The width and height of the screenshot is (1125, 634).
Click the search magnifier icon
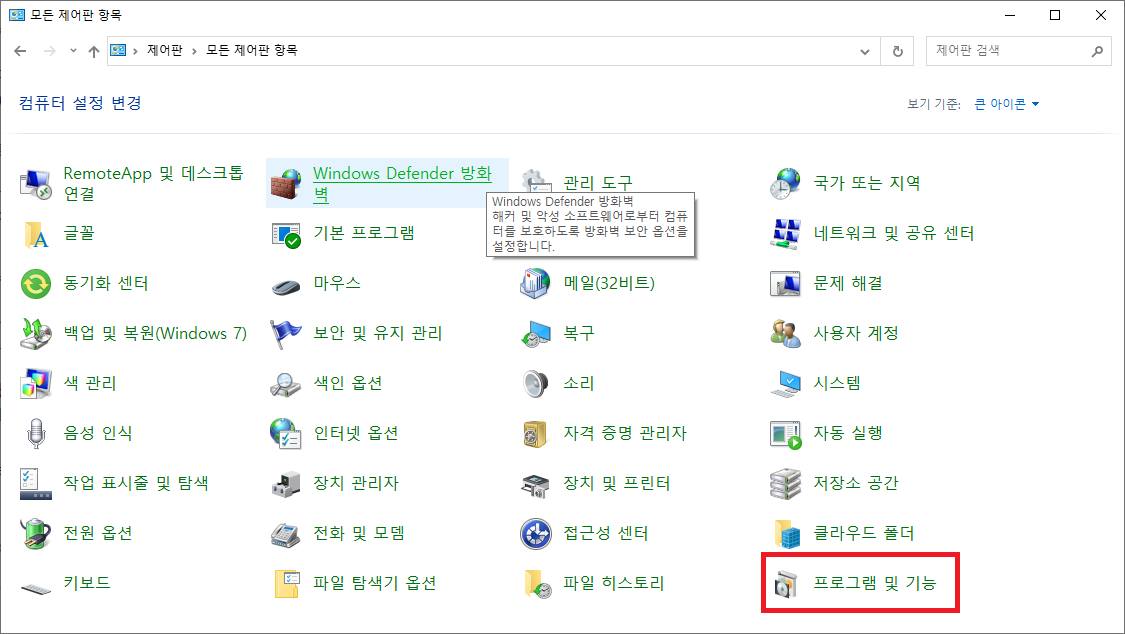click(x=1097, y=51)
